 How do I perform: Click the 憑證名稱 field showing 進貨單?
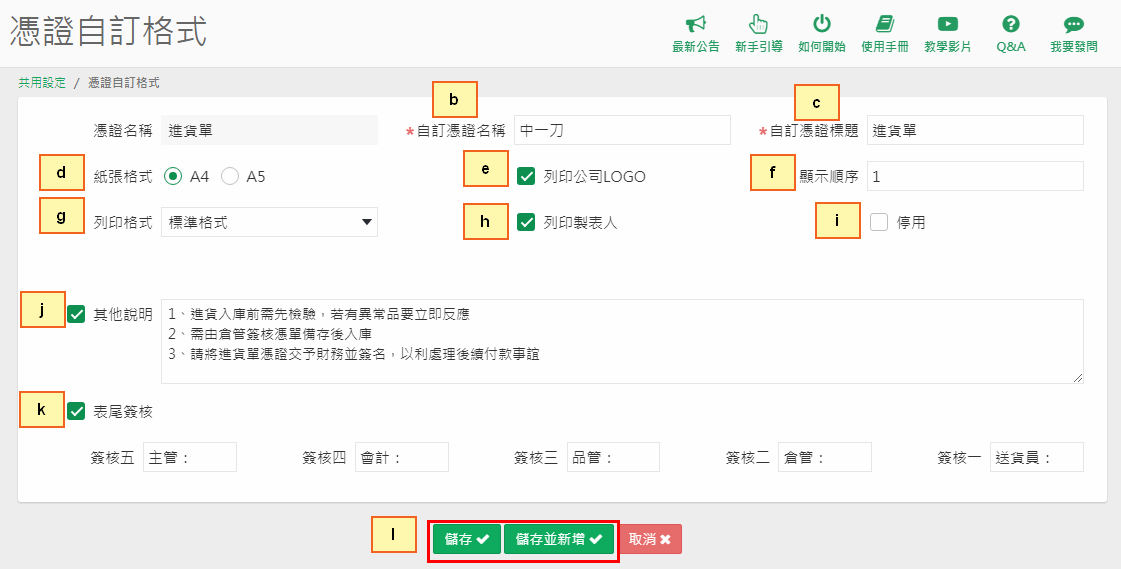tap(270, 130)
